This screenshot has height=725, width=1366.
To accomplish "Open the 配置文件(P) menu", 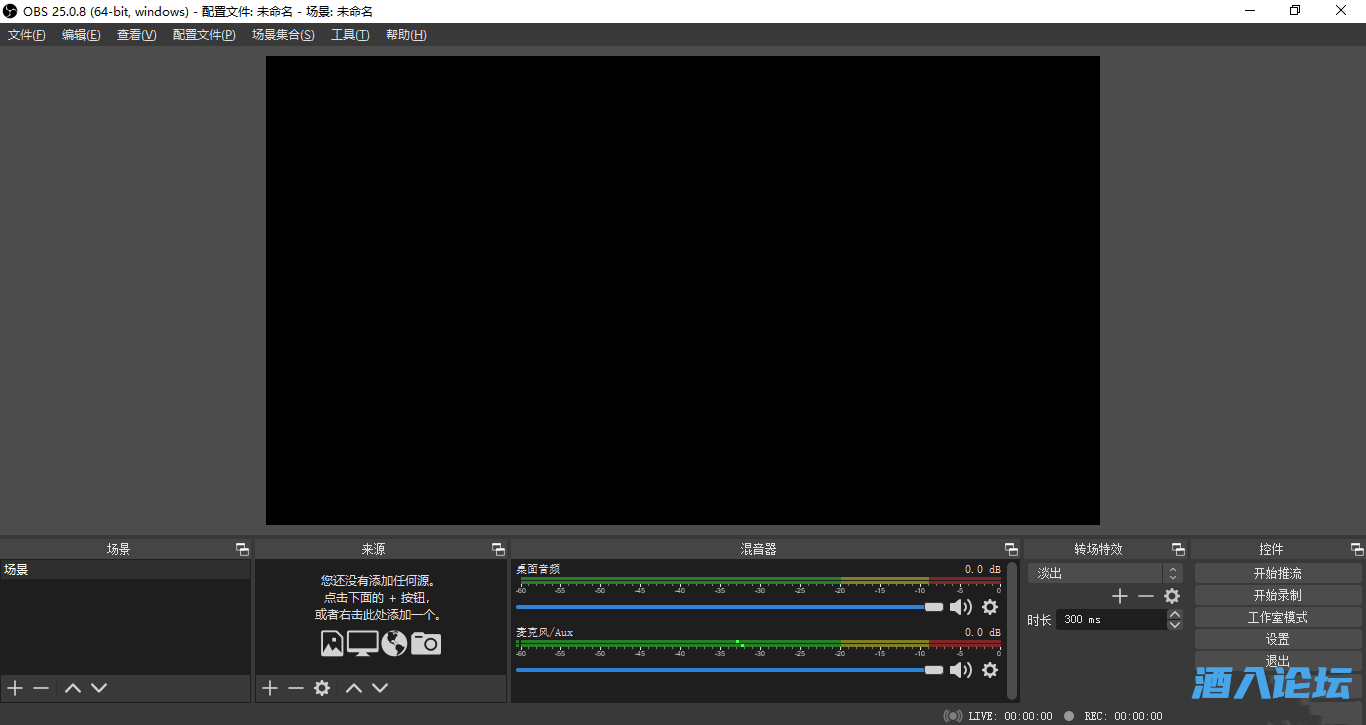I will [x=204, y=35].
